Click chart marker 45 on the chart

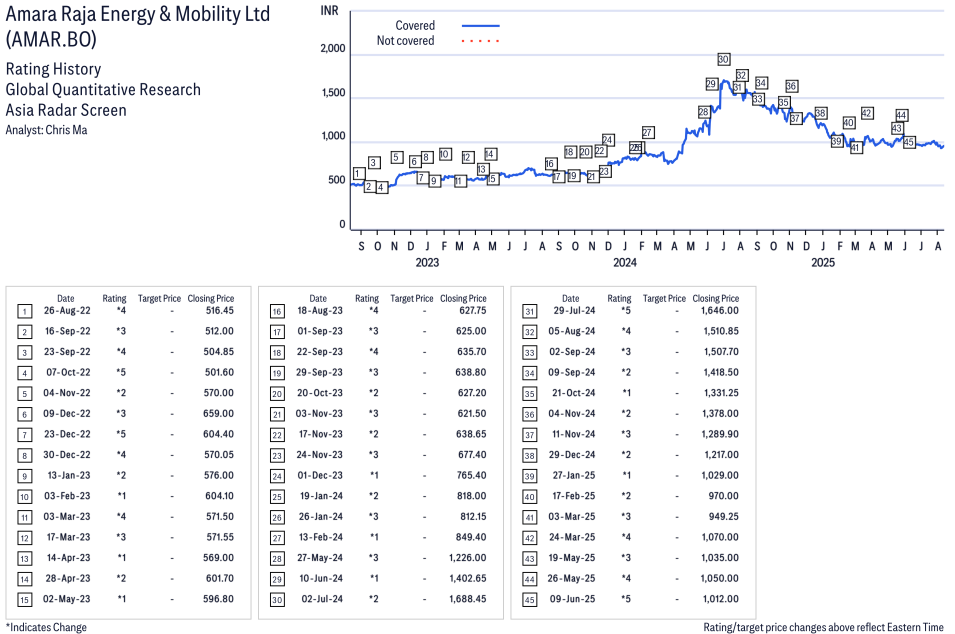point(909,143)
